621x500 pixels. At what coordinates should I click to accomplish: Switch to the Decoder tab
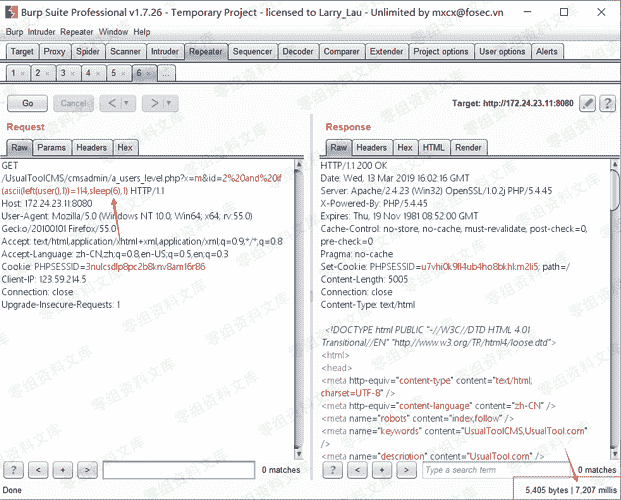coord(297,51)
